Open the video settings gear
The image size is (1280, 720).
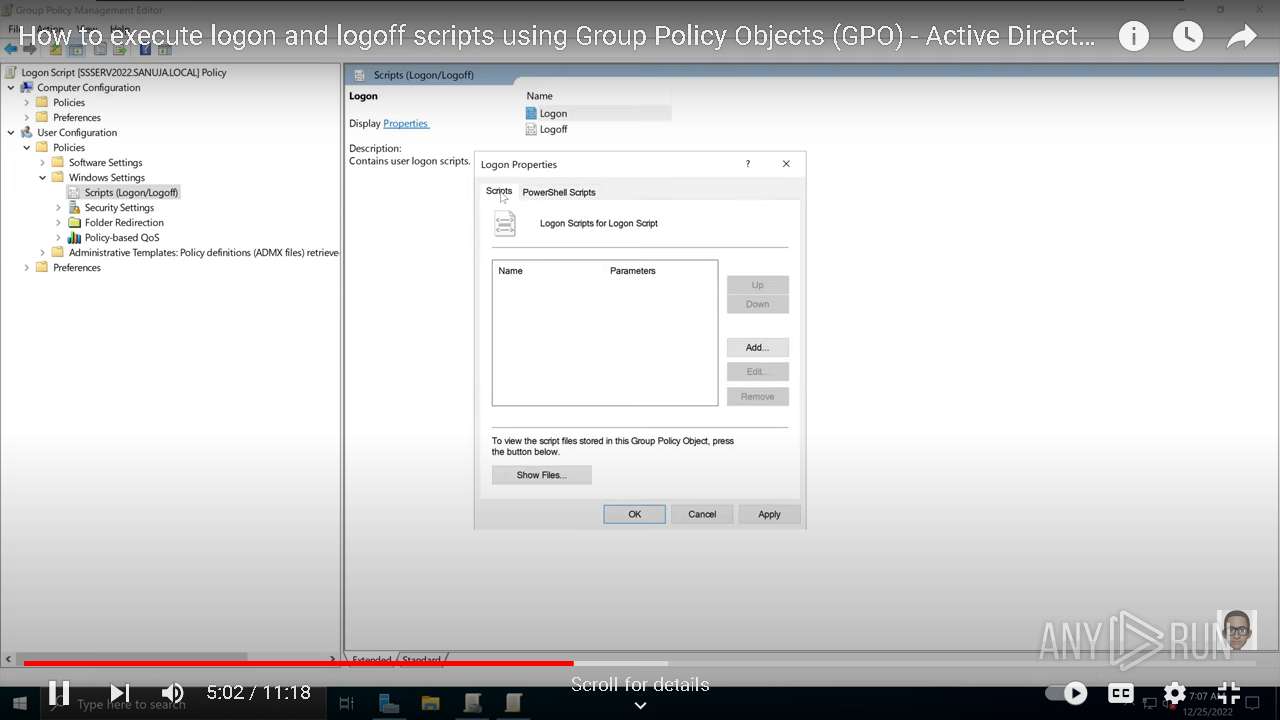1175,692
